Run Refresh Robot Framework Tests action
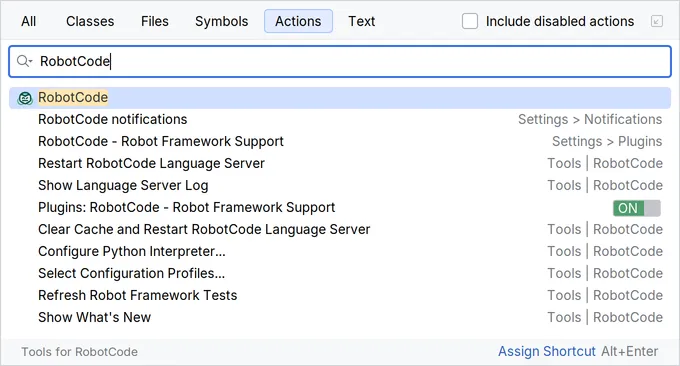The height and width of the screenshot is (366, 680). pyautogui.click(x=340, y=296)
